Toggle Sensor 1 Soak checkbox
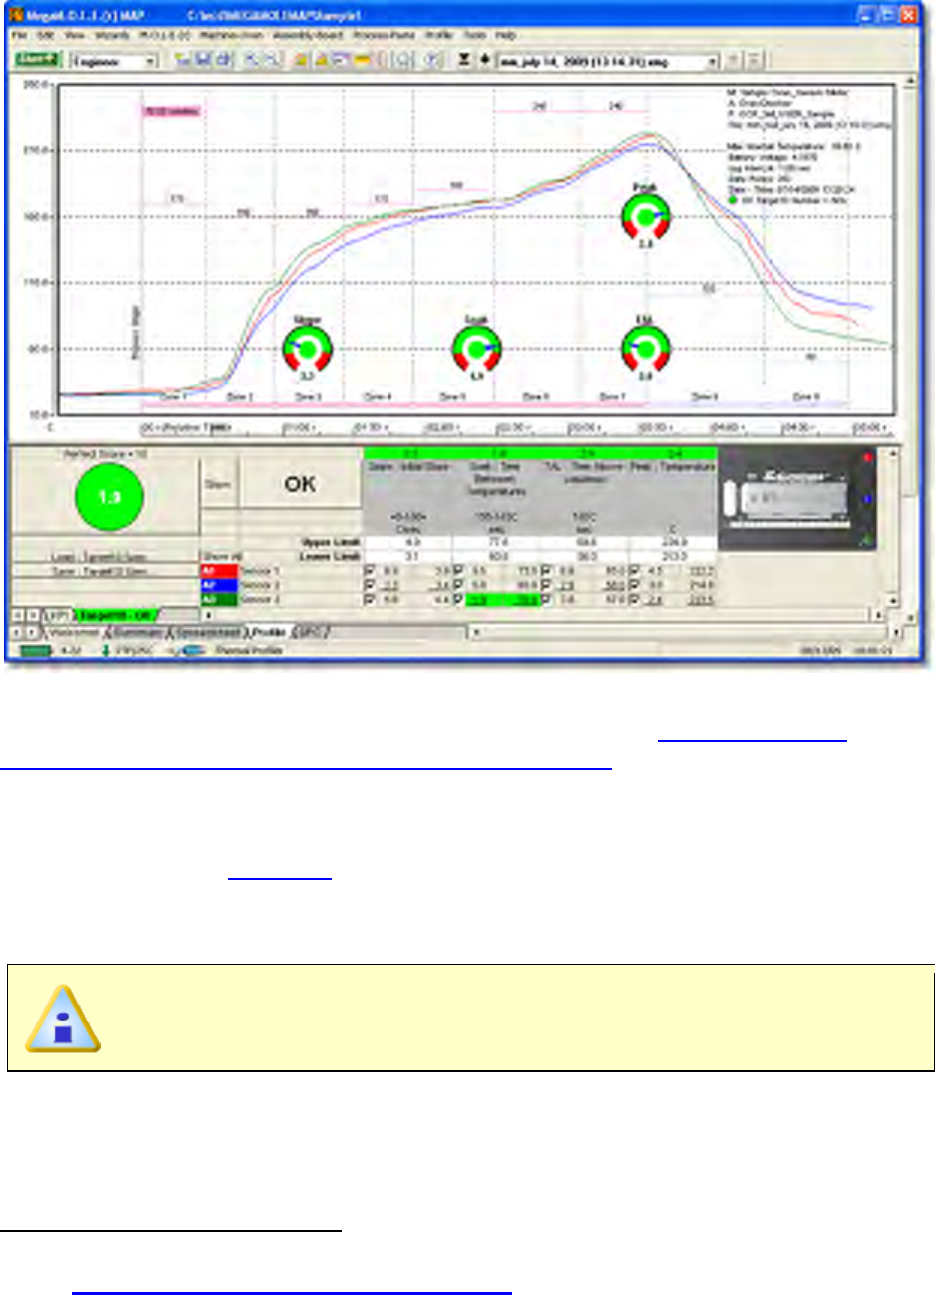The width and height of the screenshot is (935, 1295). (x=459, y=570)
